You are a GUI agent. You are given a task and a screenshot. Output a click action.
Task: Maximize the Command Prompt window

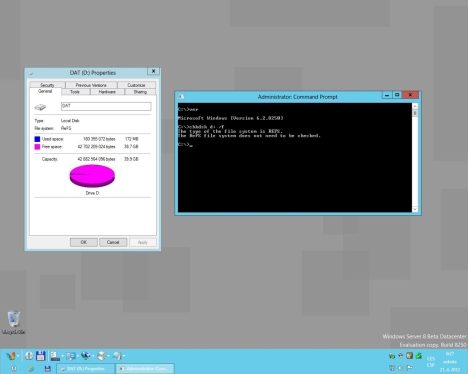click(397, 95)
